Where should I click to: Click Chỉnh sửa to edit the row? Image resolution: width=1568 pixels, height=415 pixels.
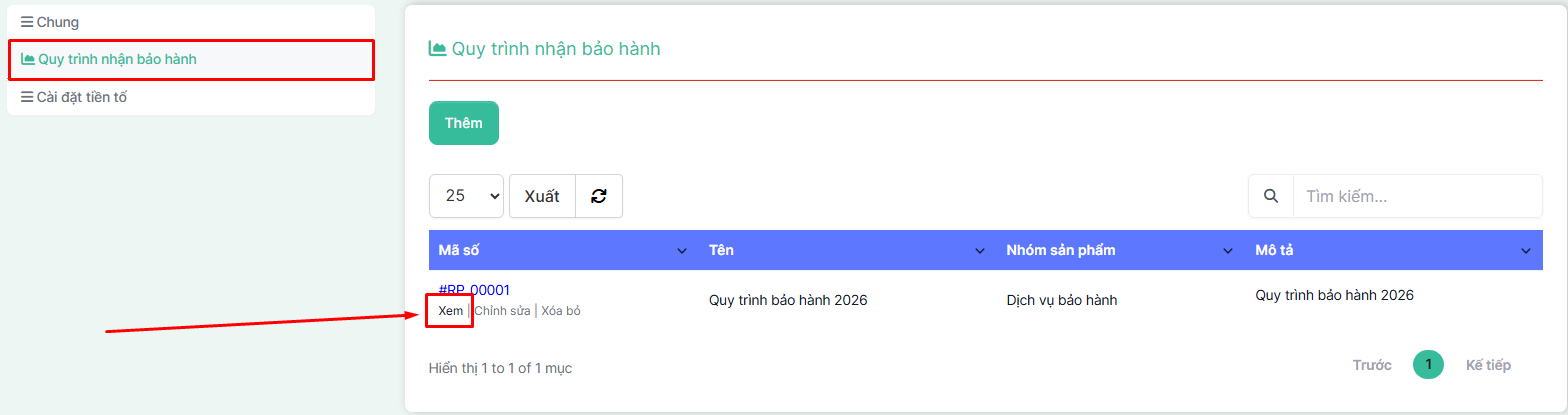coord(502,311)
